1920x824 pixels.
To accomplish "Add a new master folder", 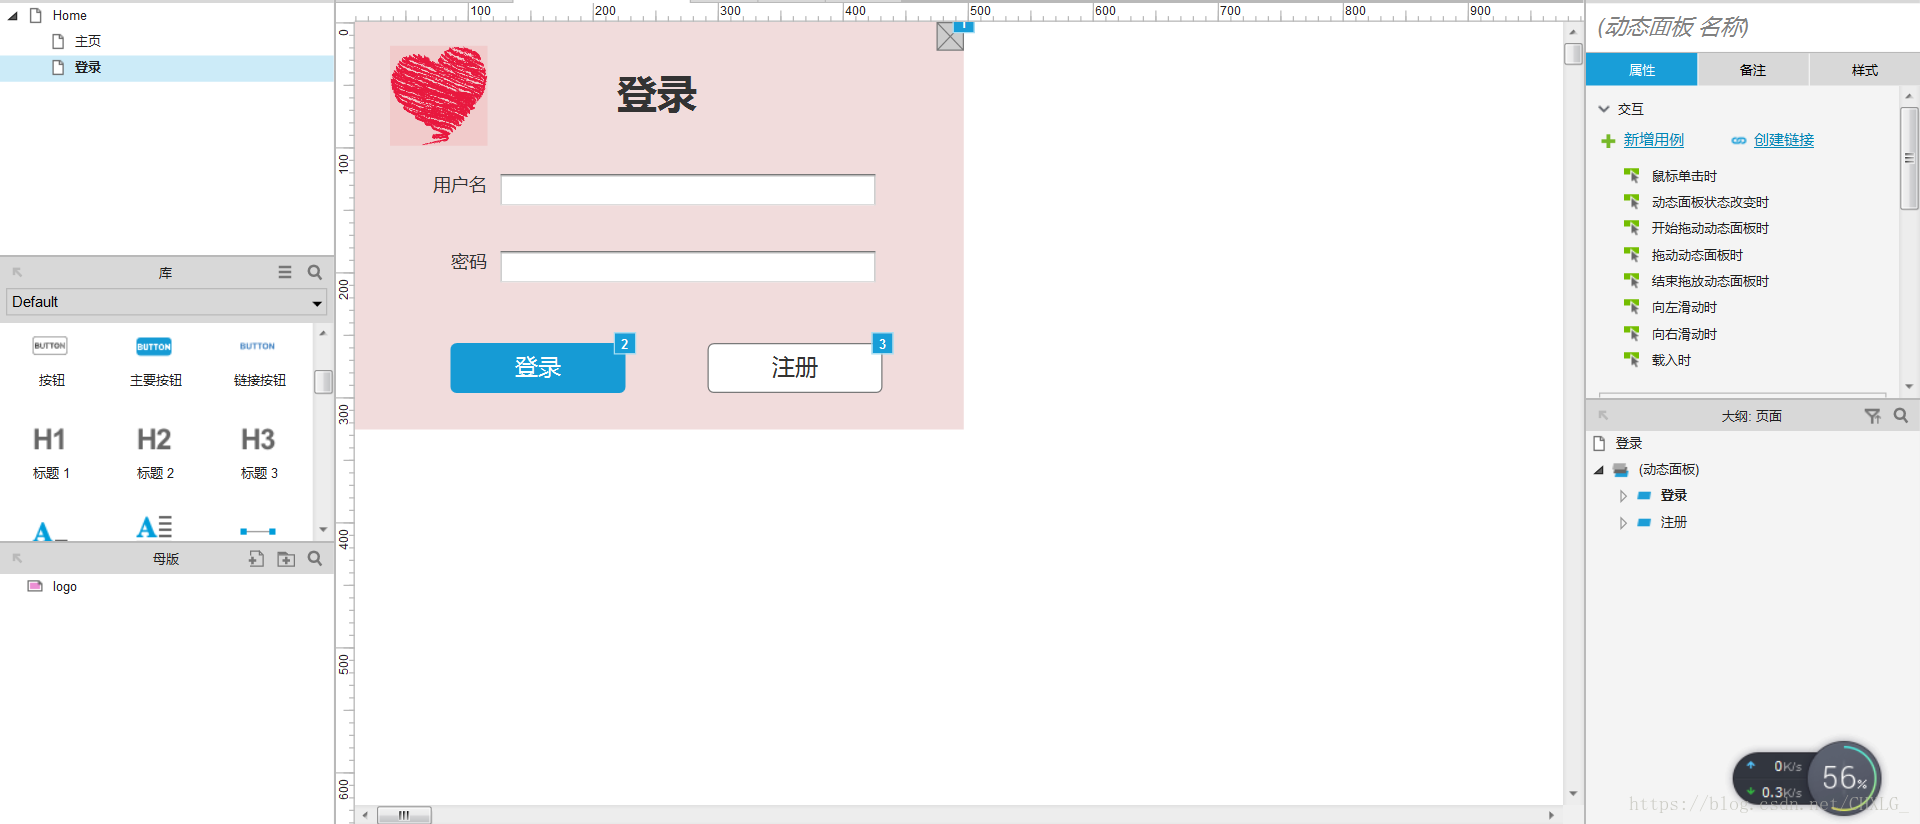I will [286, 559].
